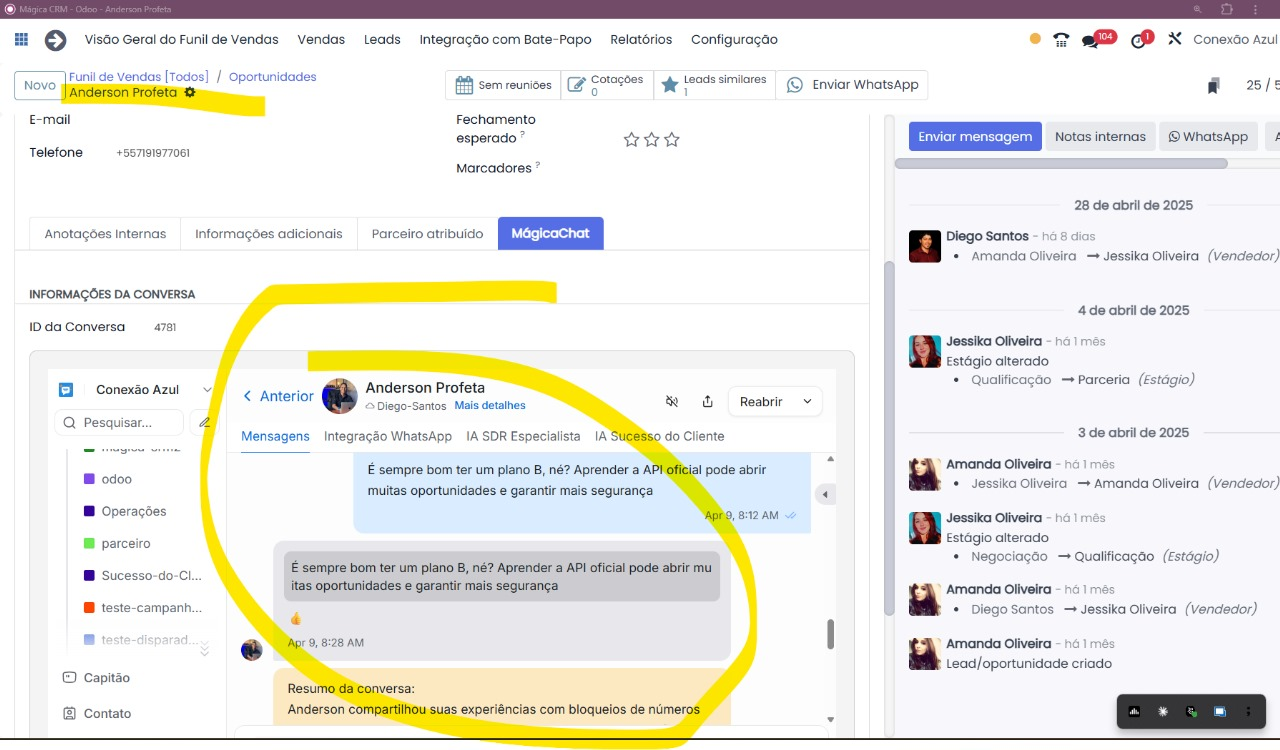Click the blue screens icon in floating toolbar

[x=1220, y=712]
